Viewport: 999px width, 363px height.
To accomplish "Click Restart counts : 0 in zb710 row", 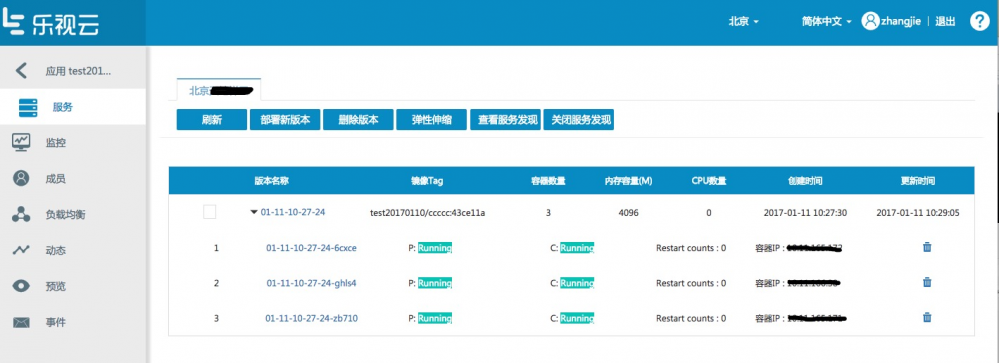I will (x=691, y=318).
